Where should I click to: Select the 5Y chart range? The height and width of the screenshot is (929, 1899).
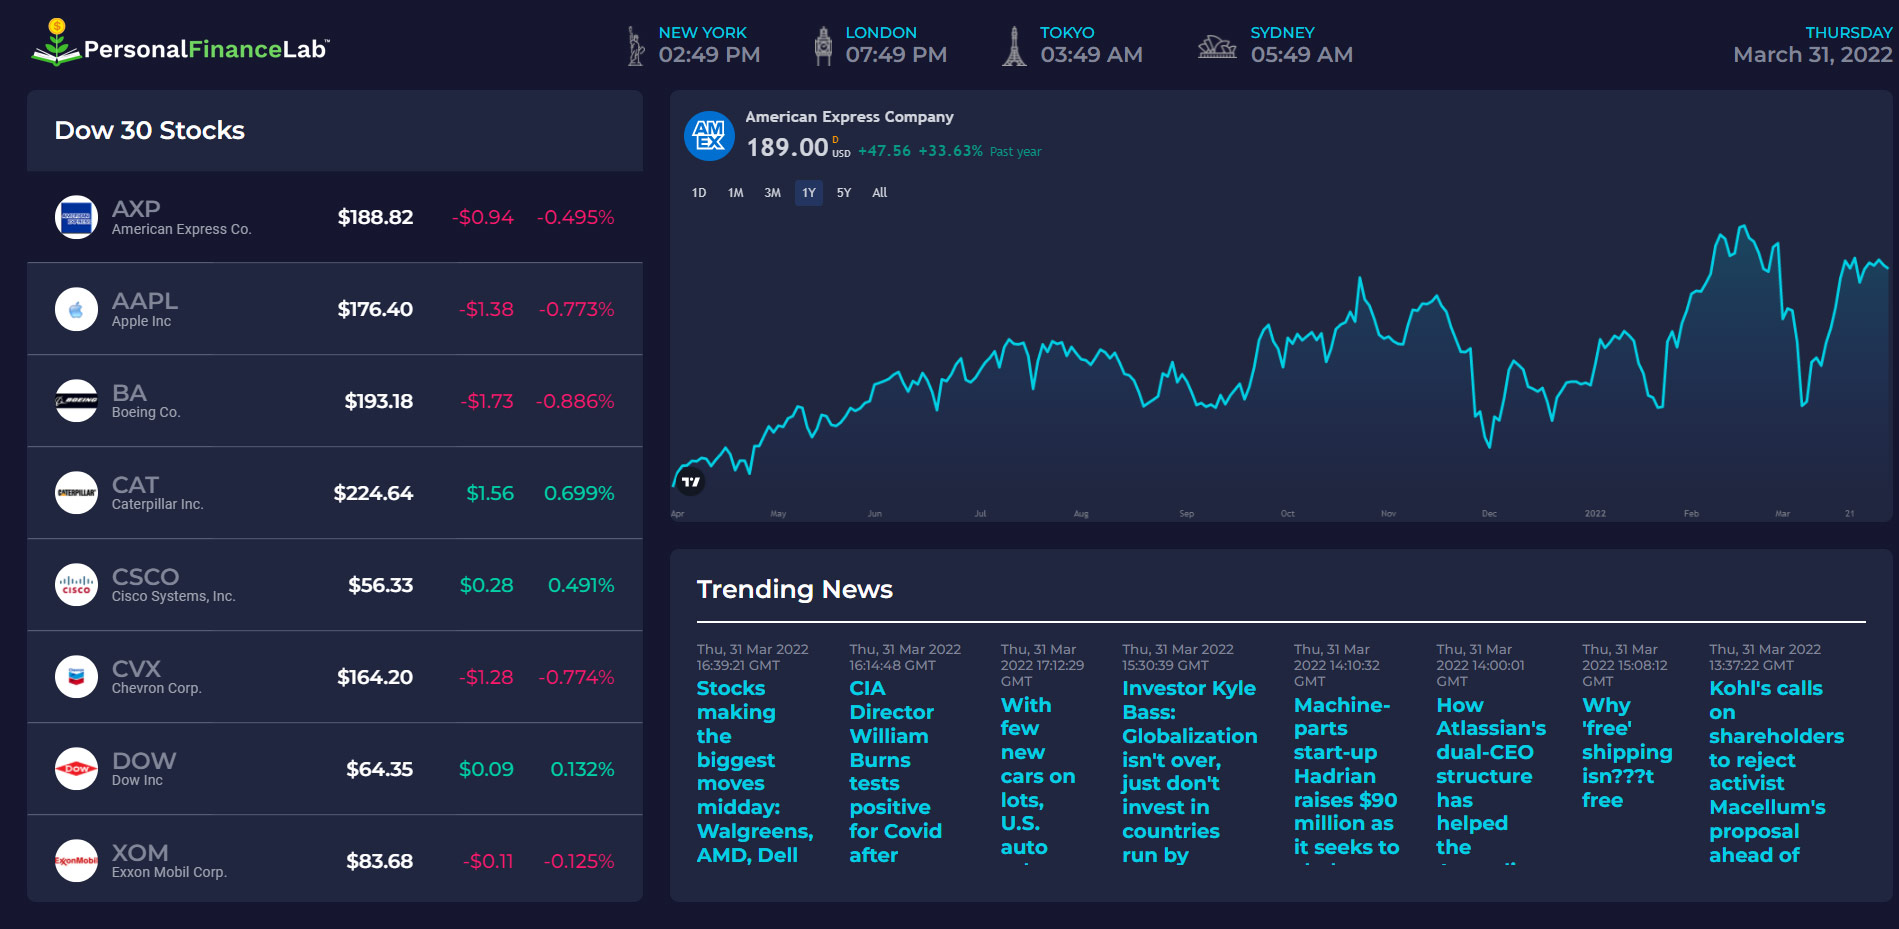tap(844, 193)
